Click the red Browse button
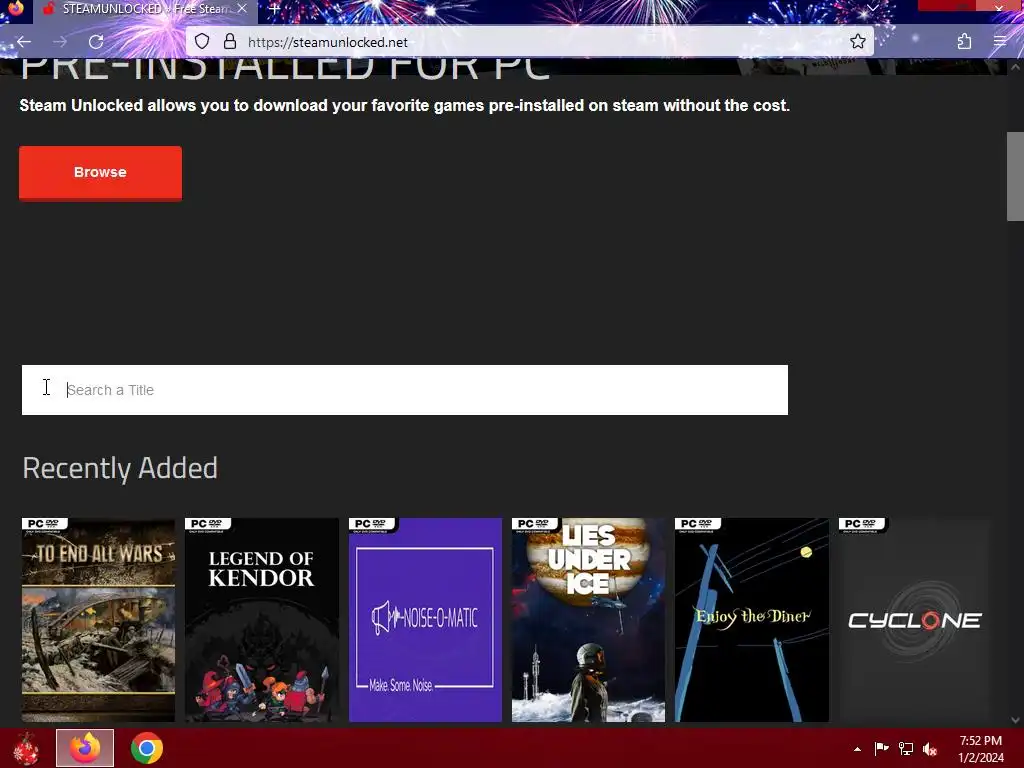Viewport: 1024px width, 768px height. coord(101,172)
